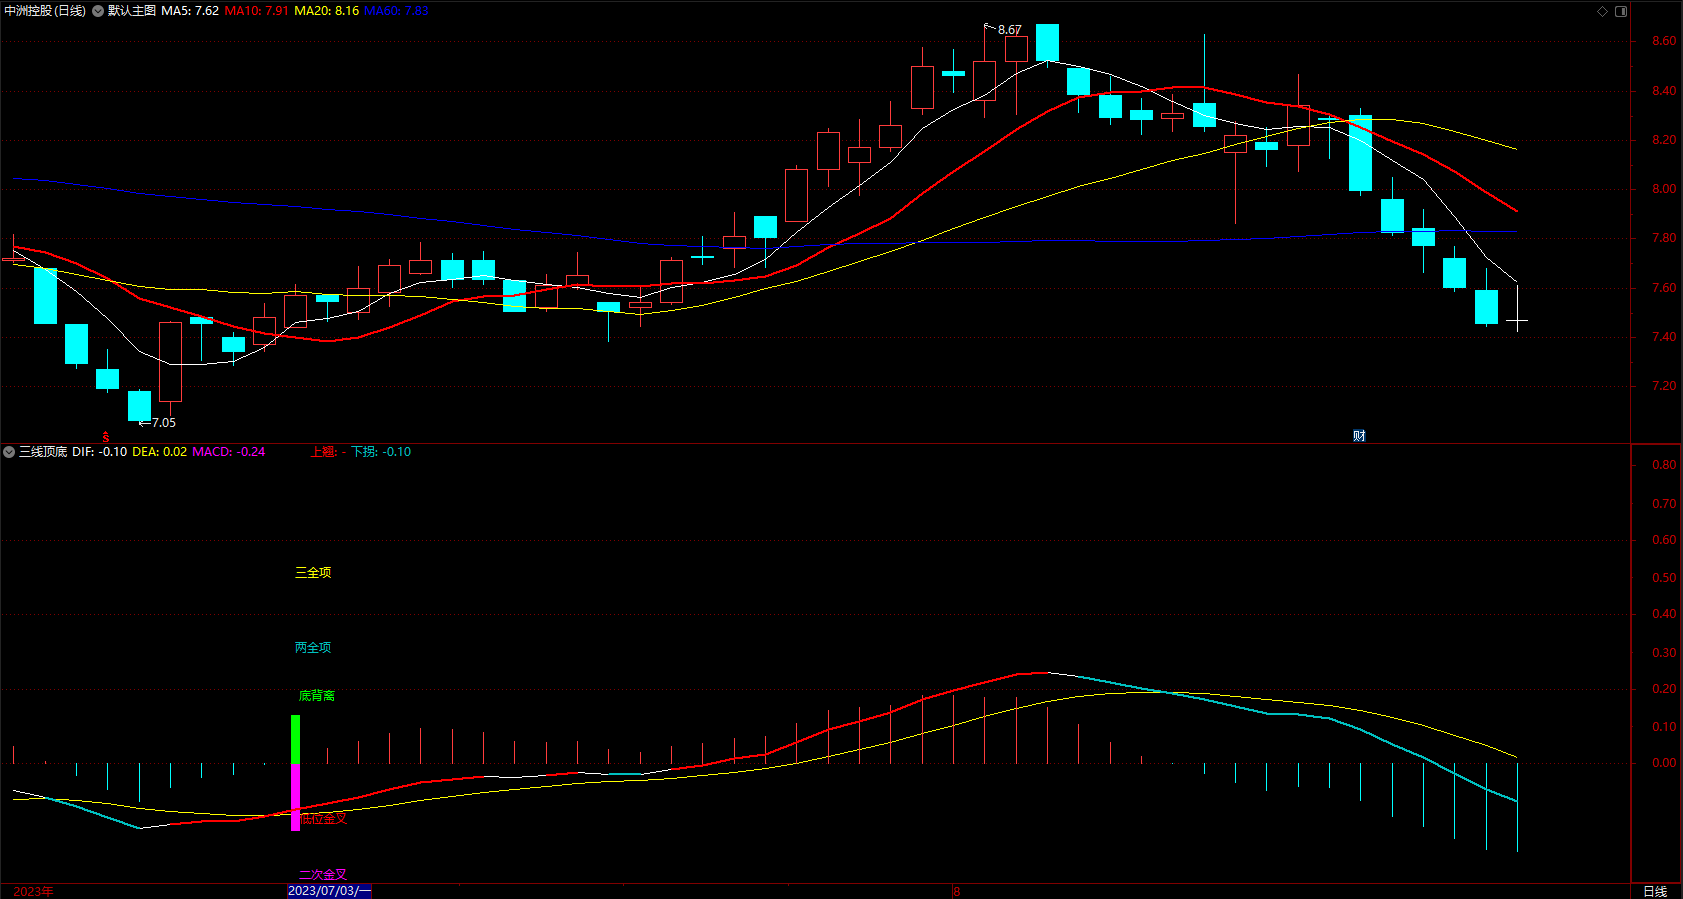
Task: Click the yellow MA20: 8.16 label
Action: pyautogui.click(x=327, y=11)
